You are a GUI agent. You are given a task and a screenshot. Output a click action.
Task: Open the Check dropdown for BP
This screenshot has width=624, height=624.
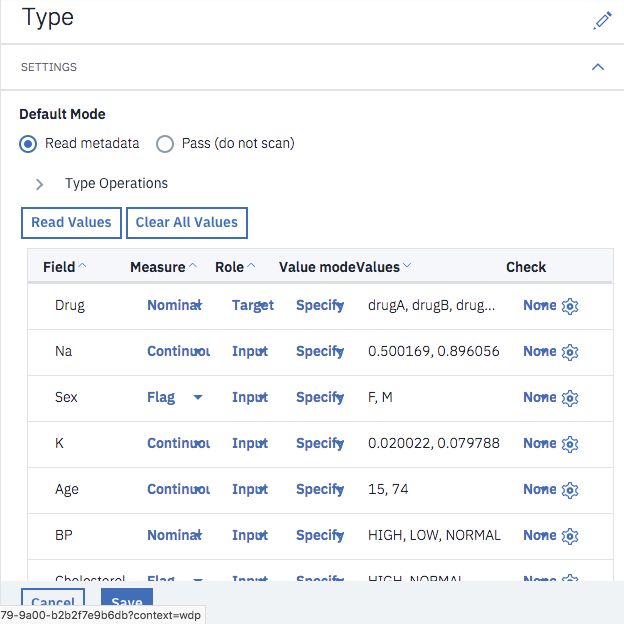pos(540,536)
